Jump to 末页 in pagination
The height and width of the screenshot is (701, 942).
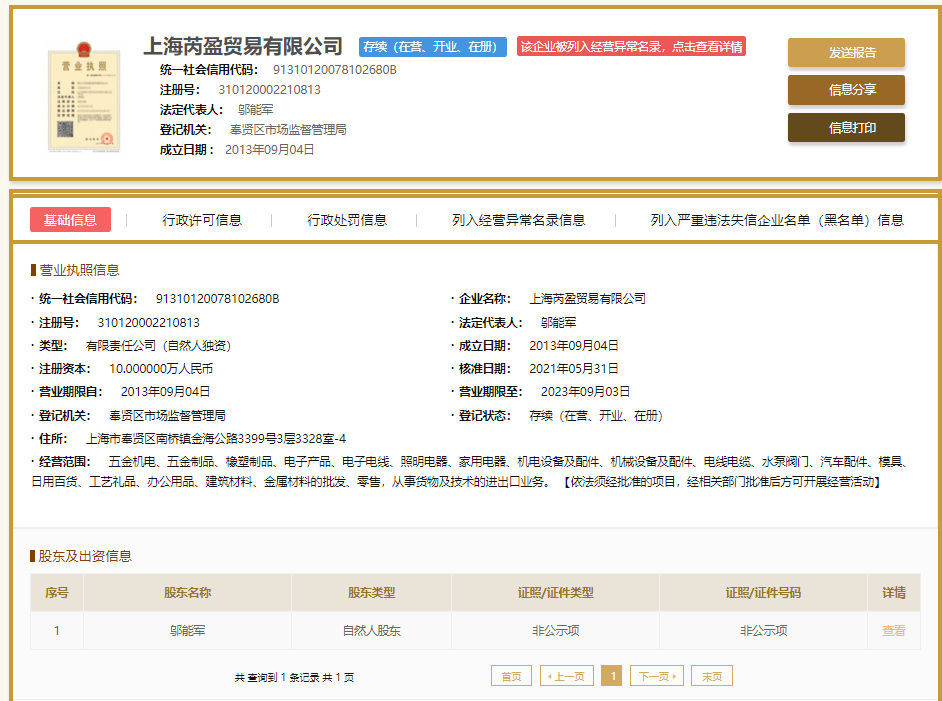711,675
